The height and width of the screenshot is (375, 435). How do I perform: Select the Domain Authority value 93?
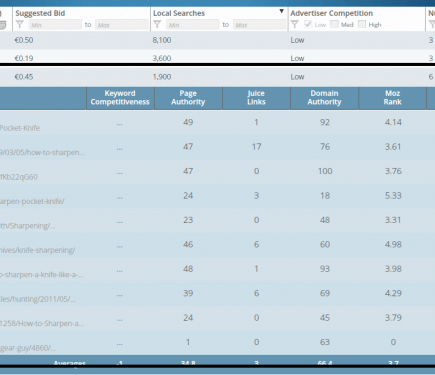pos(325,269)
